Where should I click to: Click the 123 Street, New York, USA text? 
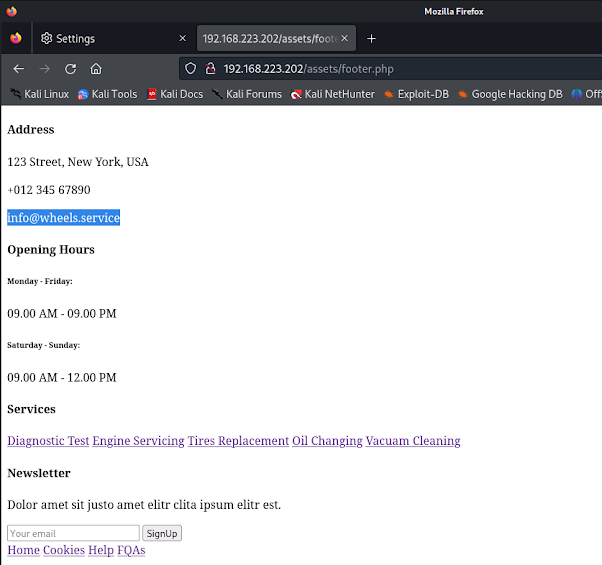point(78,162)
